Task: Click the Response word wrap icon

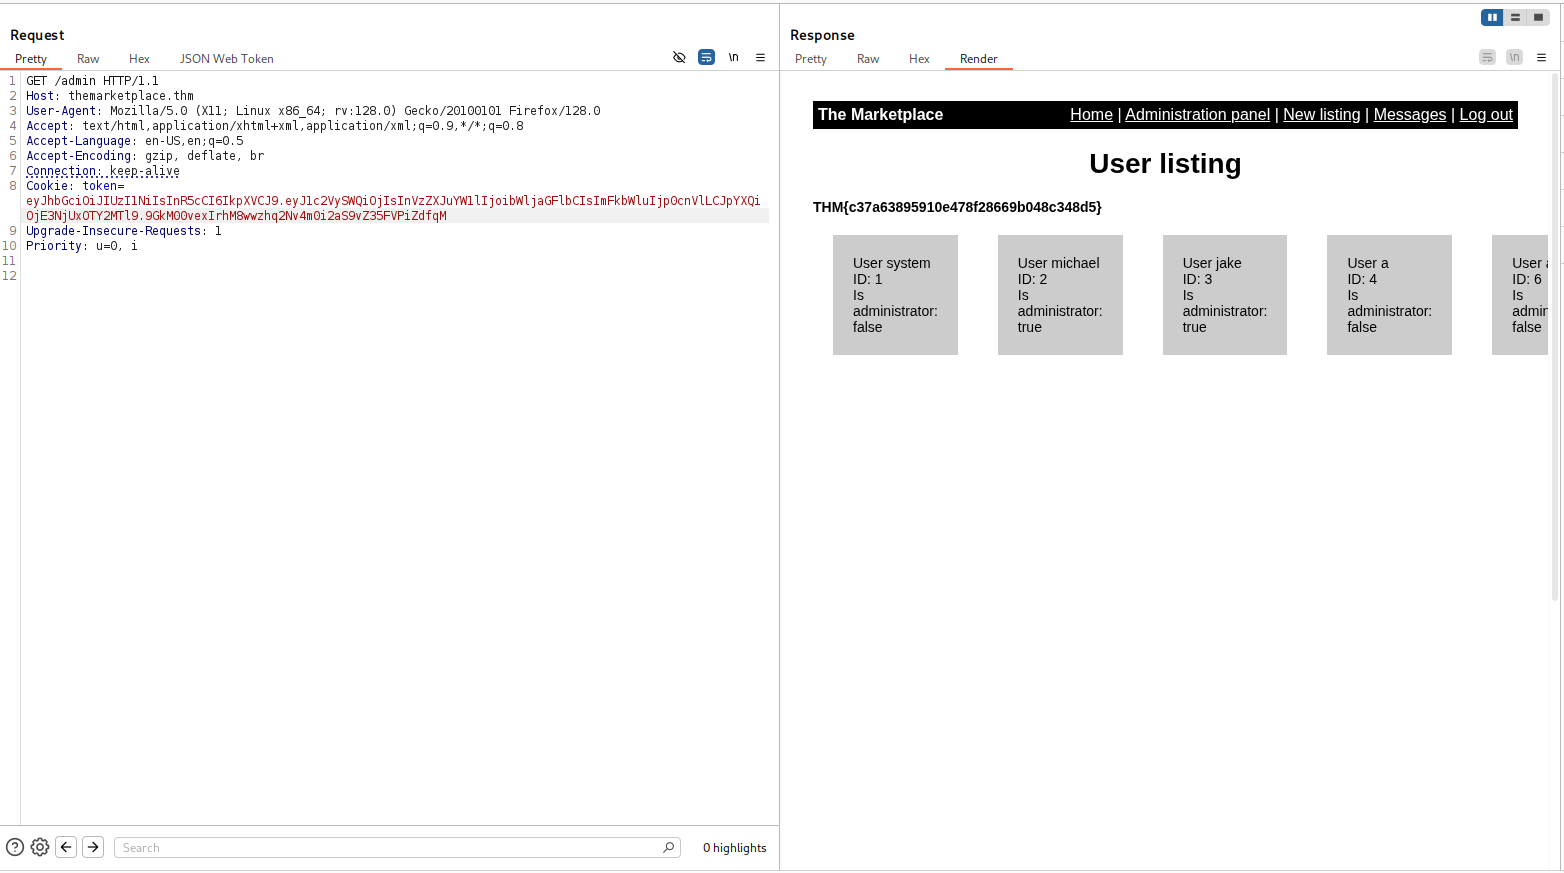Action: 1487,58
